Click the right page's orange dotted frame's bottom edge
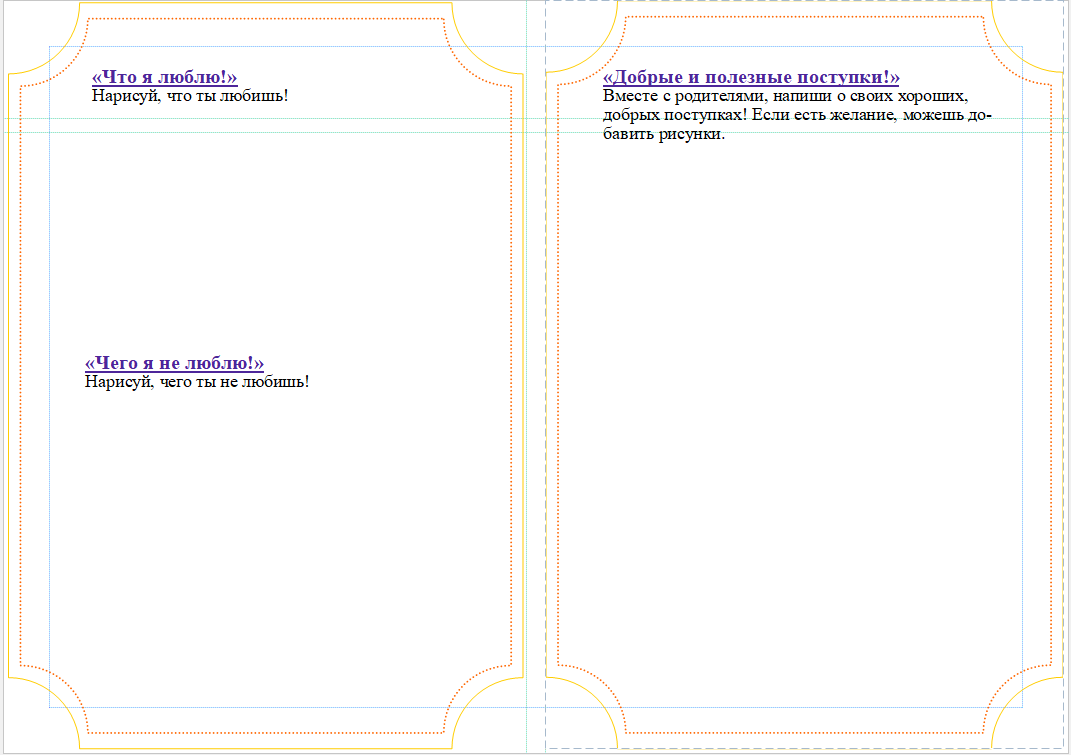 tap(800, 733)
